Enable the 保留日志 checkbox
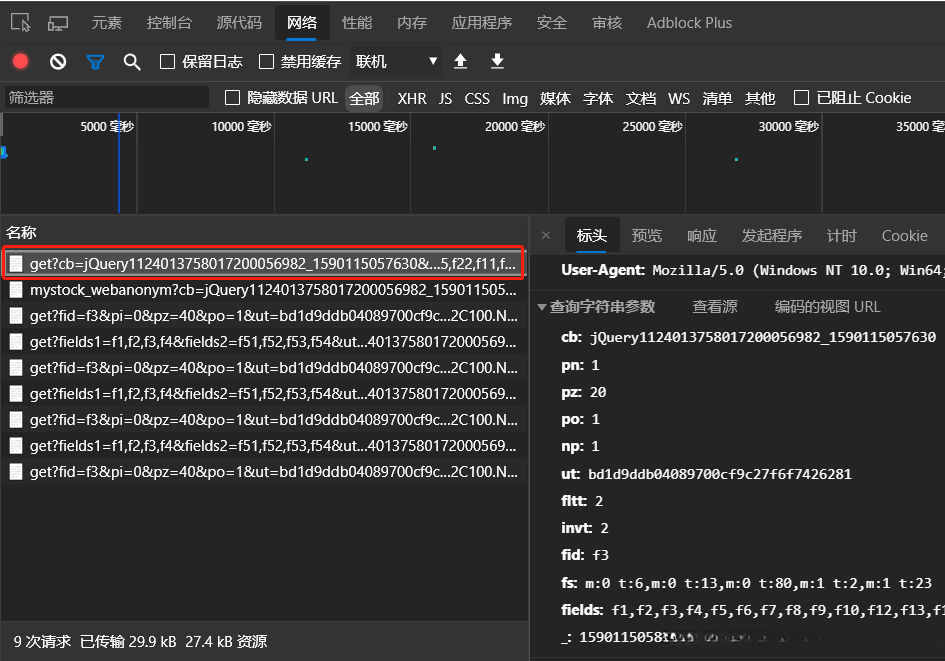This screenshot has width=945, height=661. click(x=167, y=60)
